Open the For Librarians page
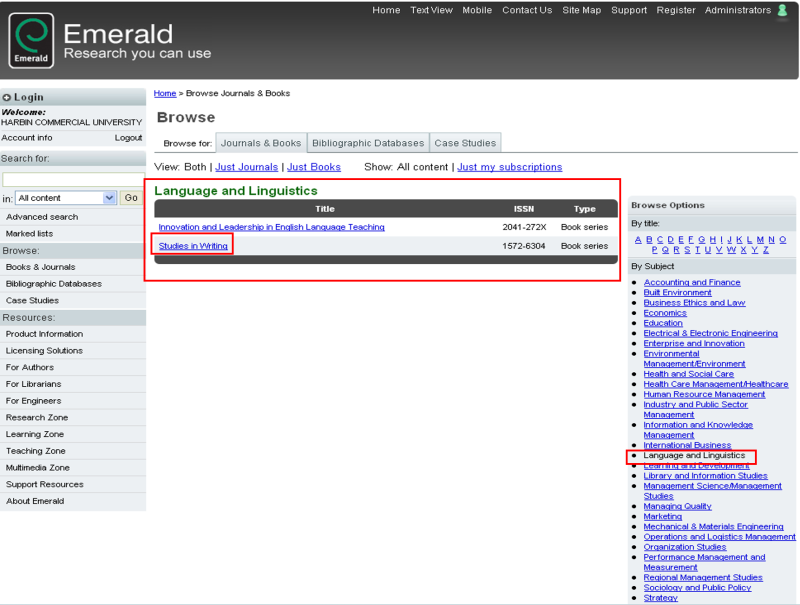Viewport: 800px width, 605px height. pyautogui.click(x=33, y=384)
